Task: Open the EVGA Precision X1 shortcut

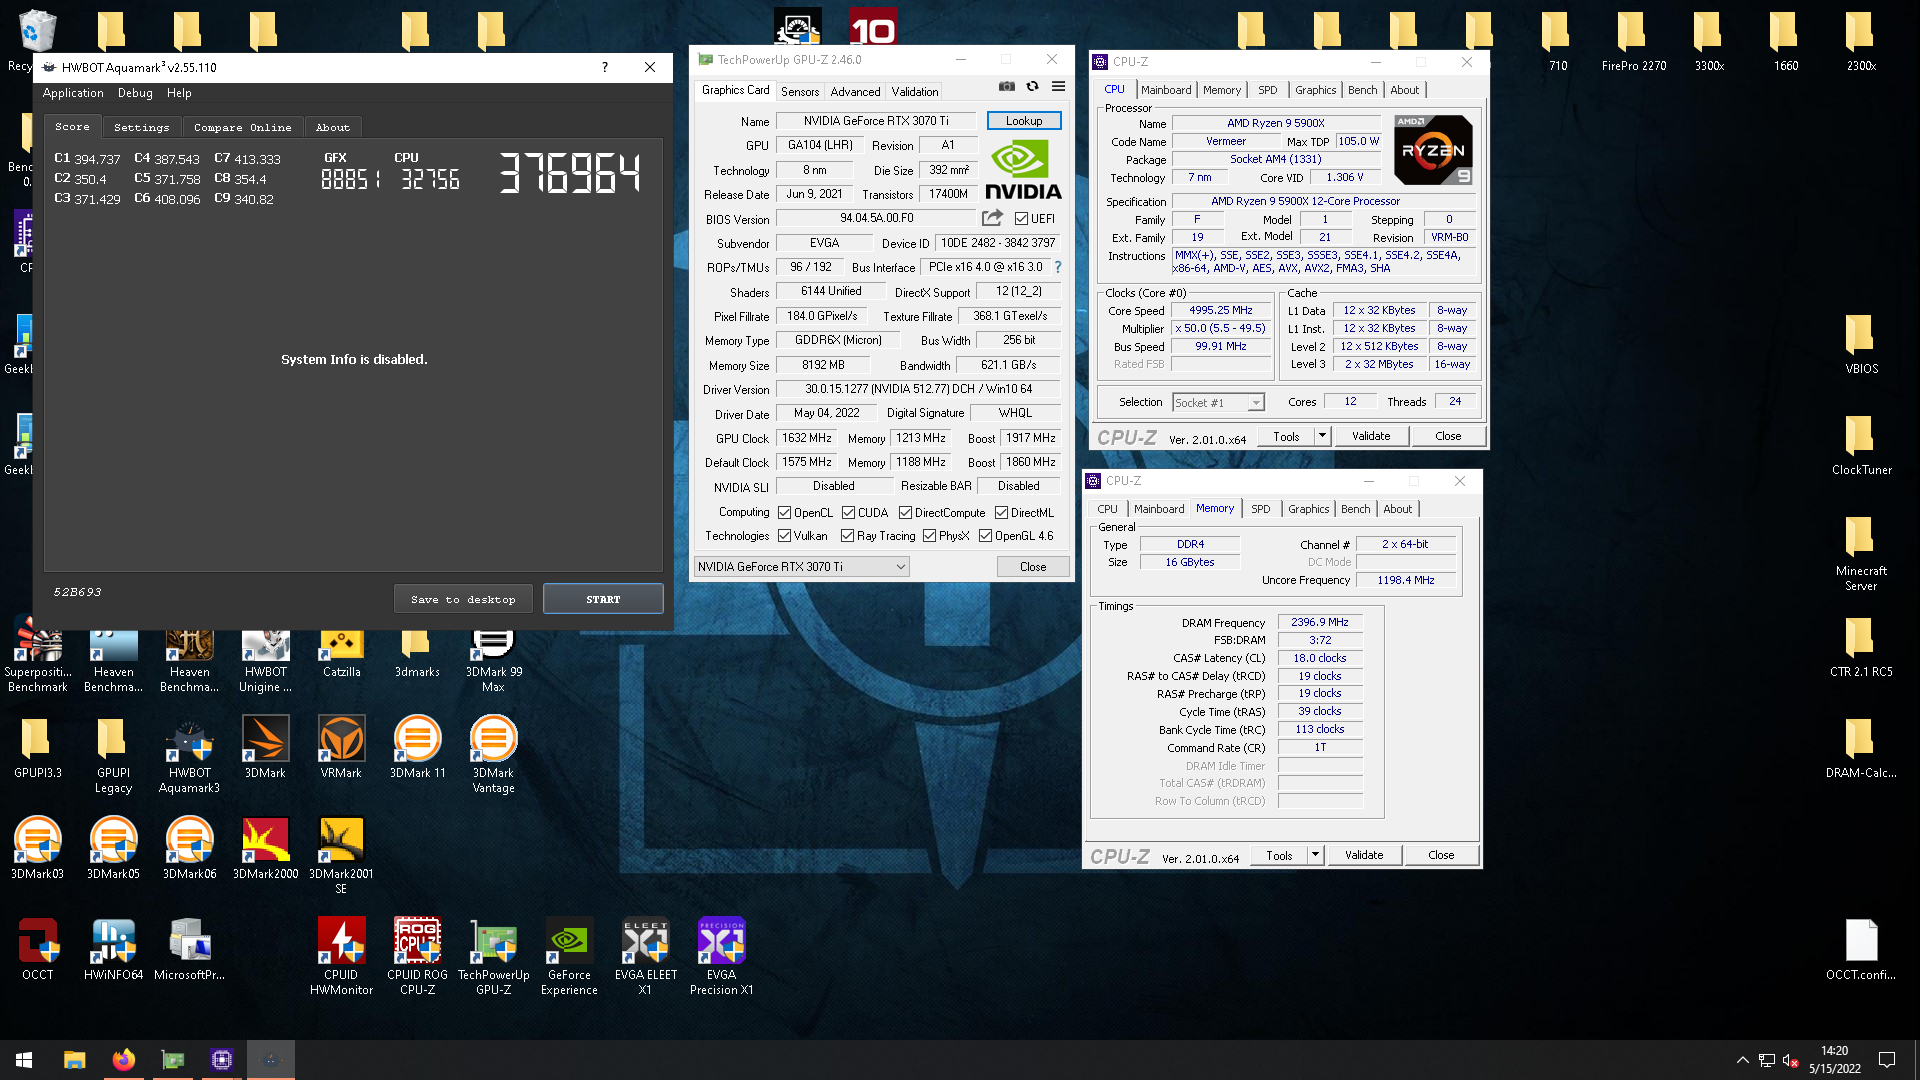Action: [x=721, y=956]
